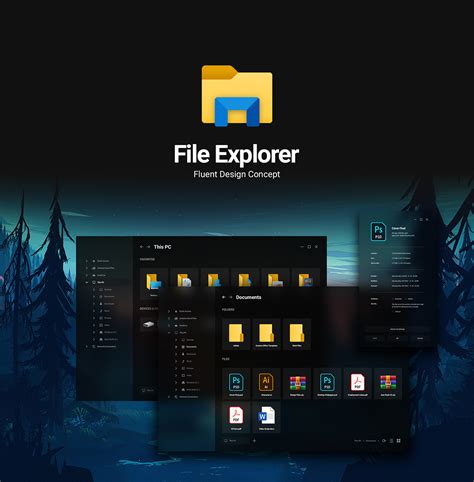Switch to grid view in Documents window
Viewport: 474px width, 482px height.
(398, 441)
